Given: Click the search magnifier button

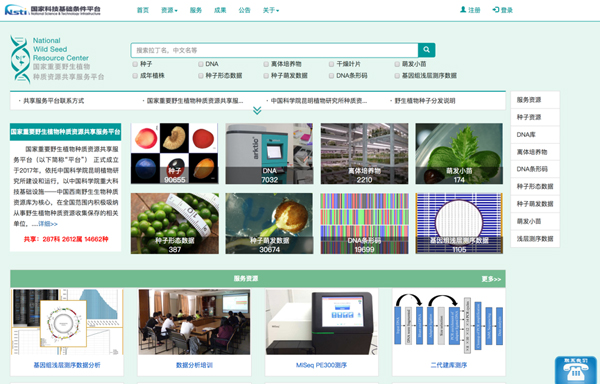Looking at the screenshot, I should (426, 50).
